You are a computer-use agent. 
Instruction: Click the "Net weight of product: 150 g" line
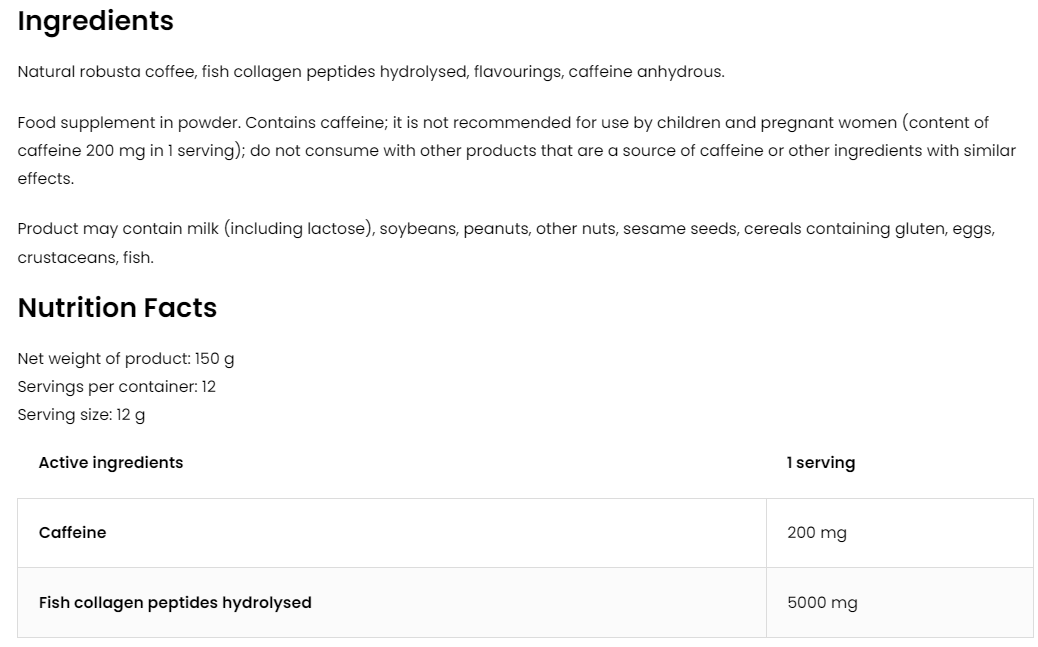pyautogui.click(x=126, y=358)
